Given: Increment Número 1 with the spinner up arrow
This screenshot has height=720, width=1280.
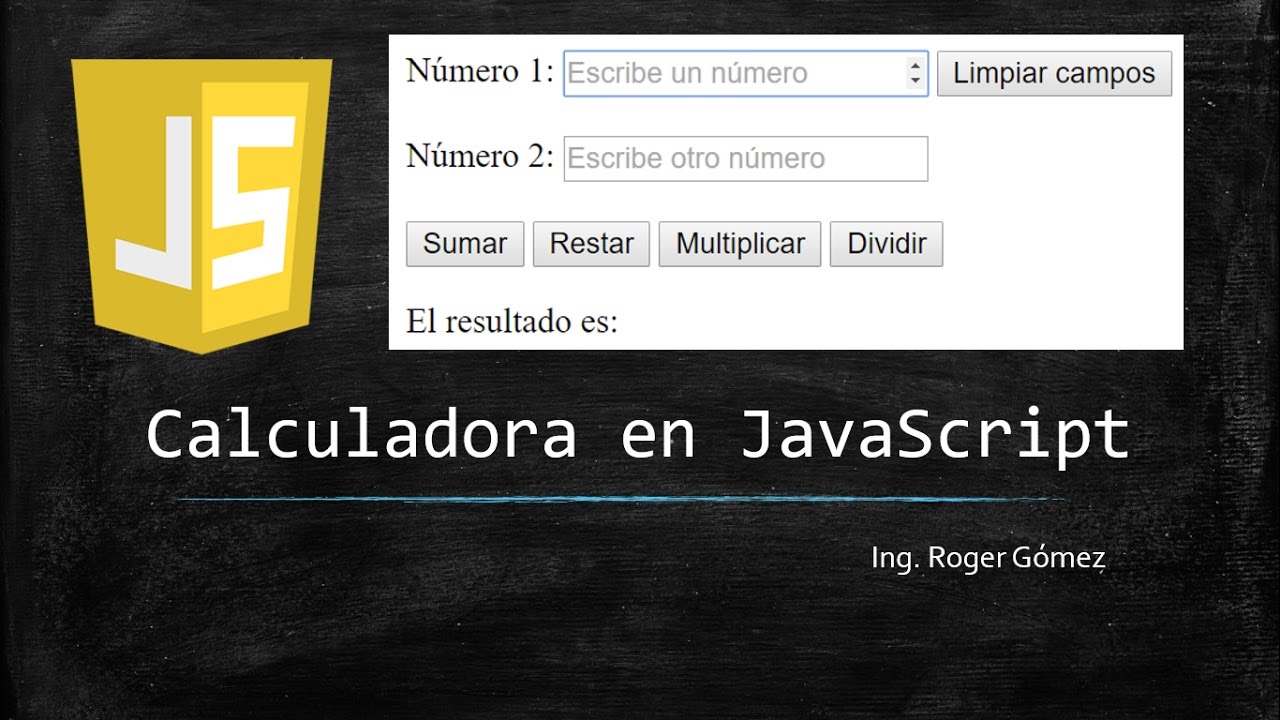Looking at the screenshot, I should (915, 66).
